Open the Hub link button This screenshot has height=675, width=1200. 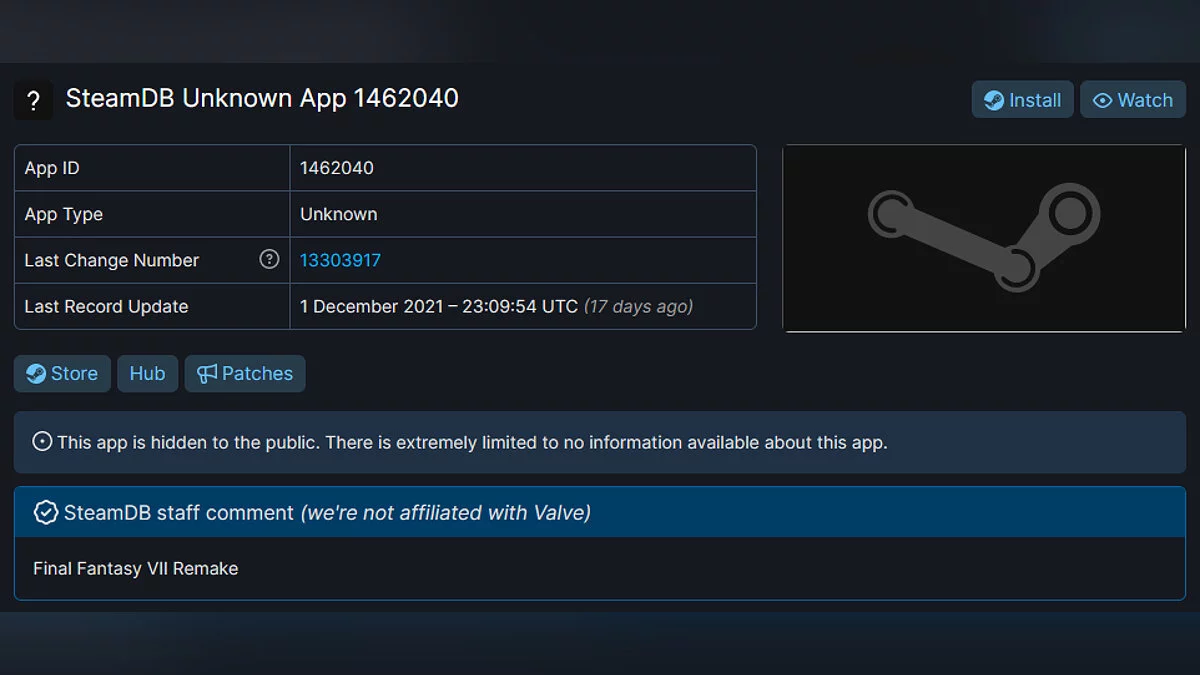(x=147, y=373)
